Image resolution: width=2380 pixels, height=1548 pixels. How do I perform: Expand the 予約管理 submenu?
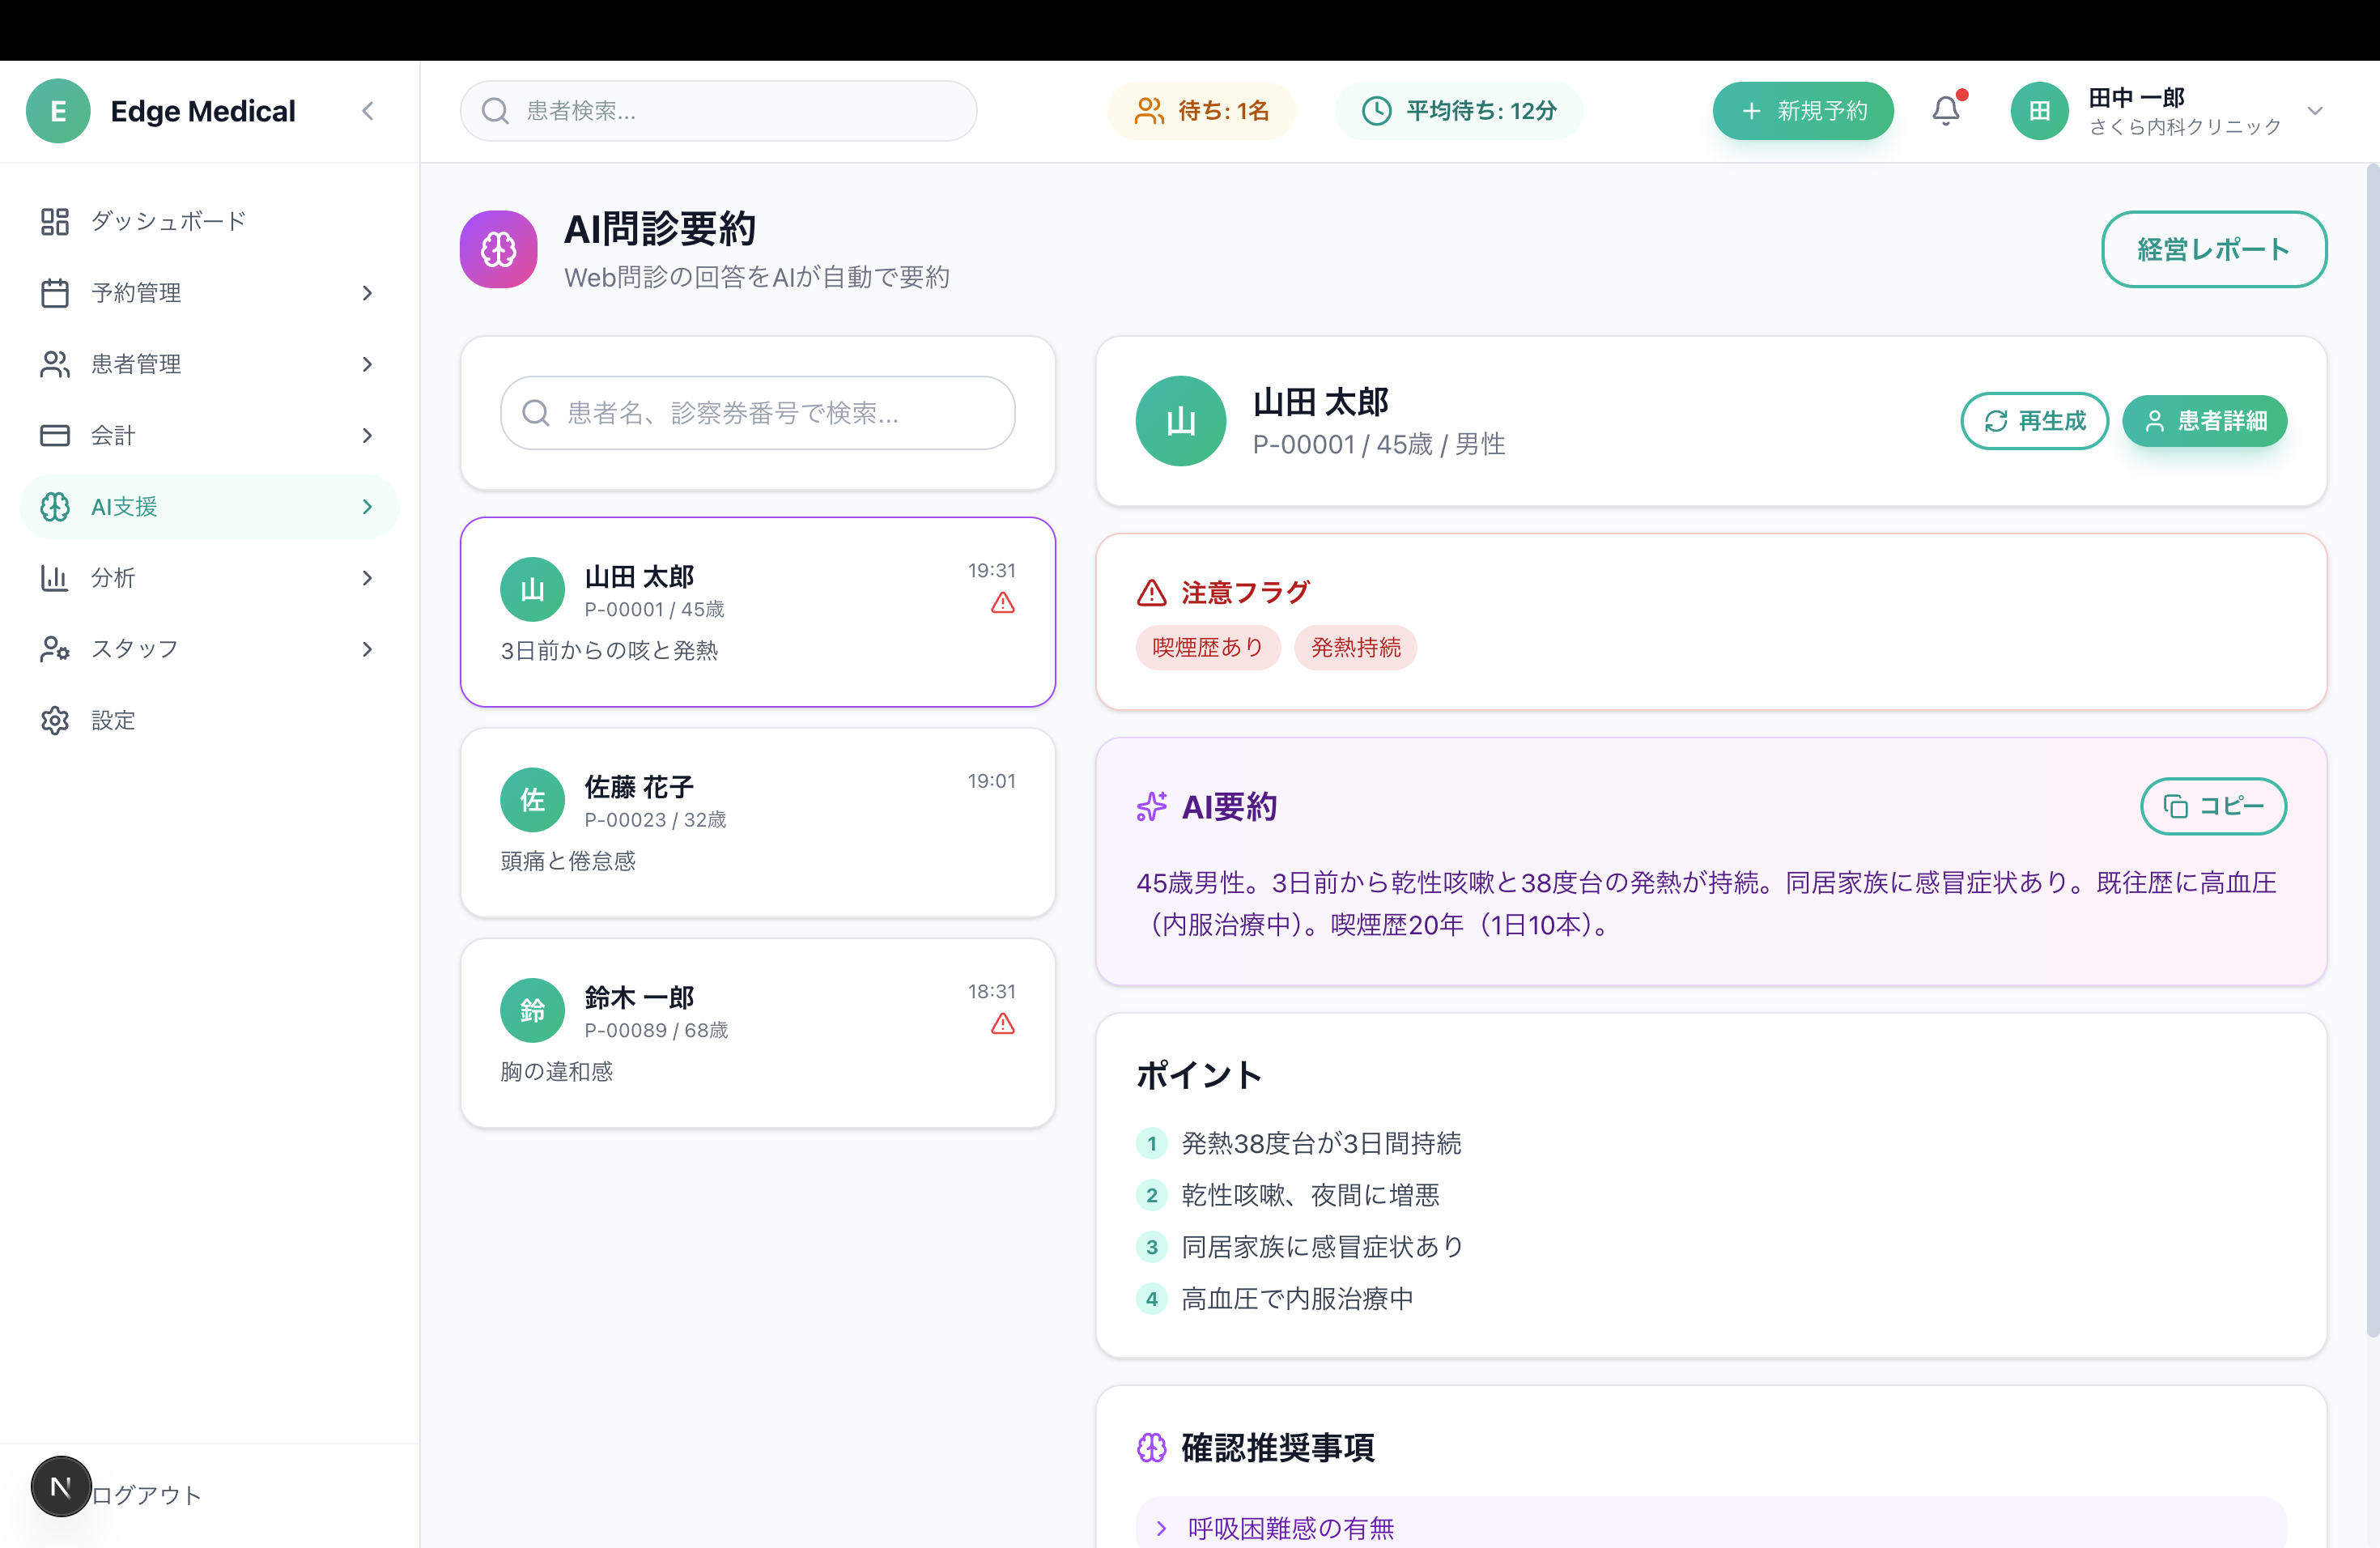tap(367, 293)
